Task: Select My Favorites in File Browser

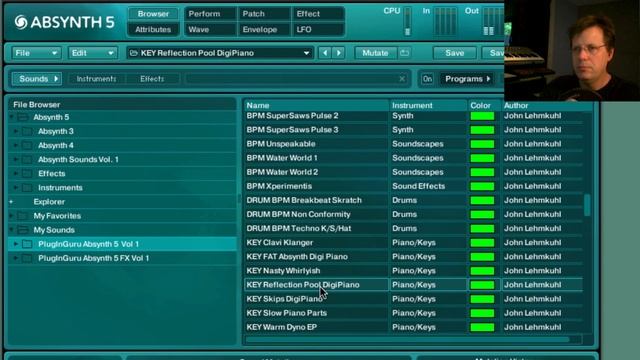Action: coord(57,216)
